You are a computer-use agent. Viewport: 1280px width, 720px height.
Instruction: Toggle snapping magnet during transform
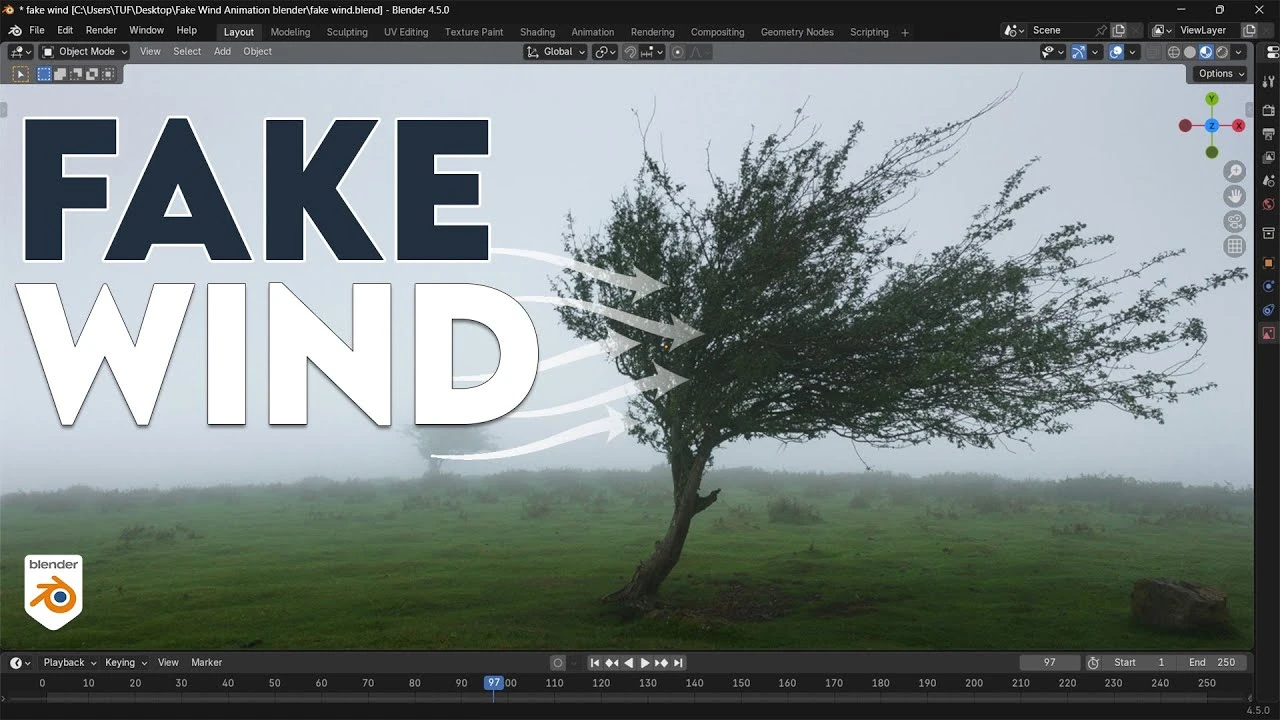click(630, 52)
